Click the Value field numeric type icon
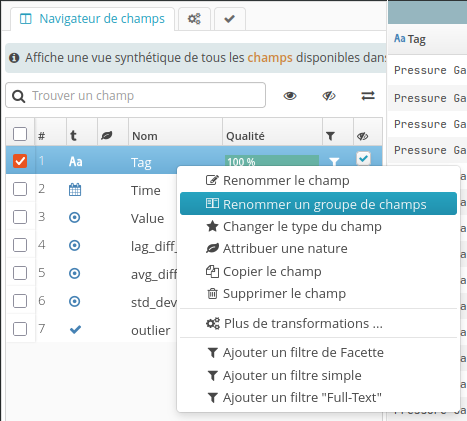Viewport: 467px width, 421px height. (75, 218)
